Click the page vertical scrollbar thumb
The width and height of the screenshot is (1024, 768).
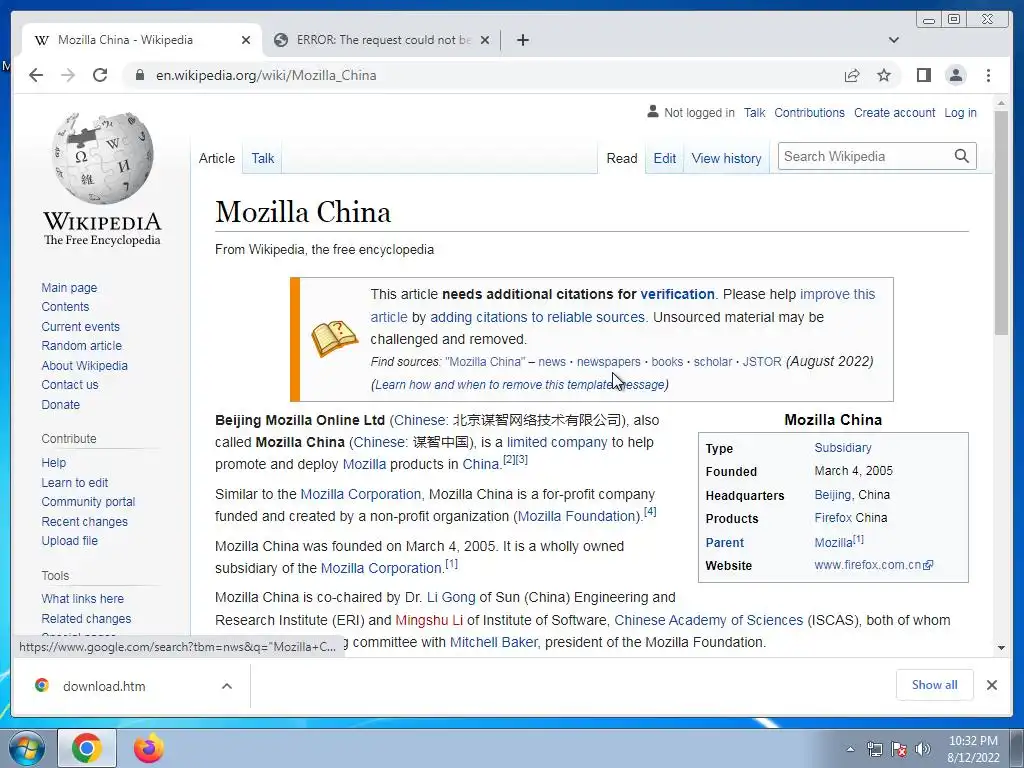(1001, 222)
